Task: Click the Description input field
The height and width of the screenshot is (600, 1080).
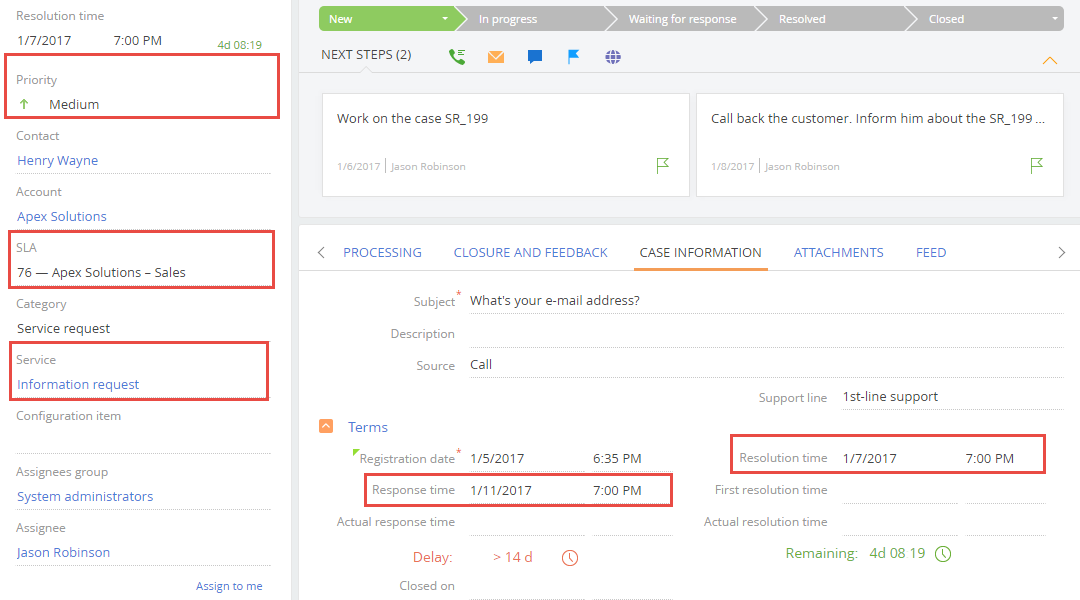Action: pos(700,333)
